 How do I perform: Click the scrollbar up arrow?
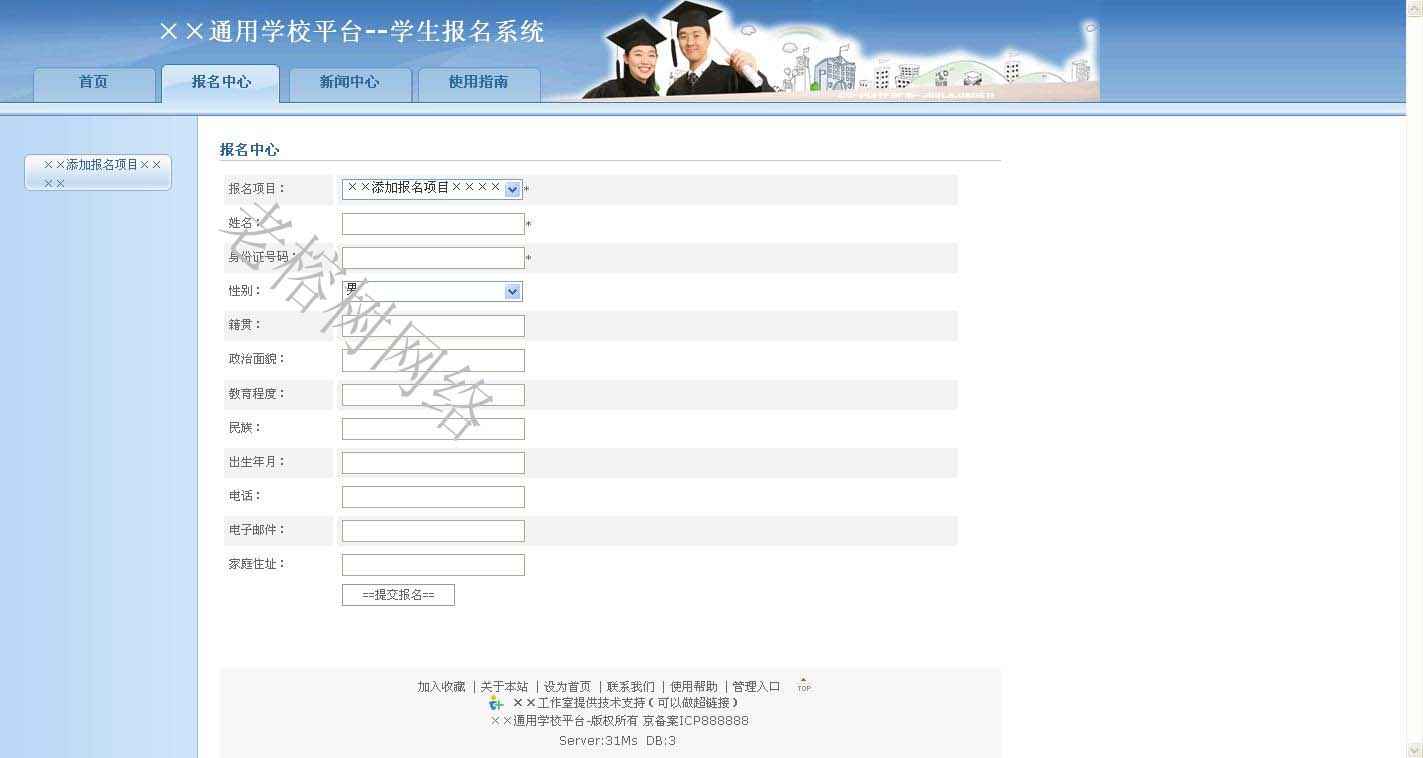click(1414, 9)
